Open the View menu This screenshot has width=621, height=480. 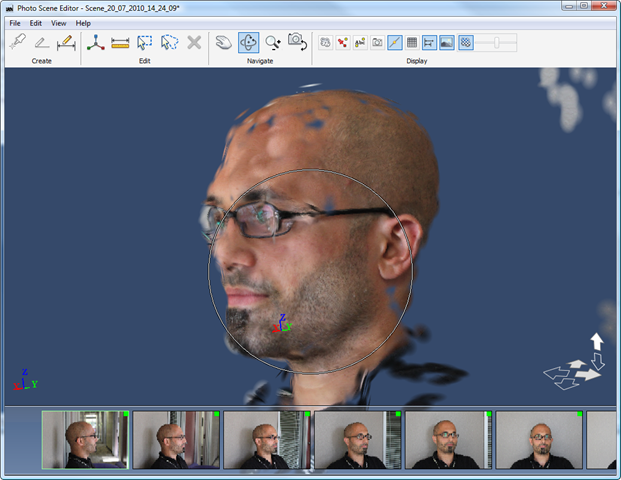tap(59, 23)
